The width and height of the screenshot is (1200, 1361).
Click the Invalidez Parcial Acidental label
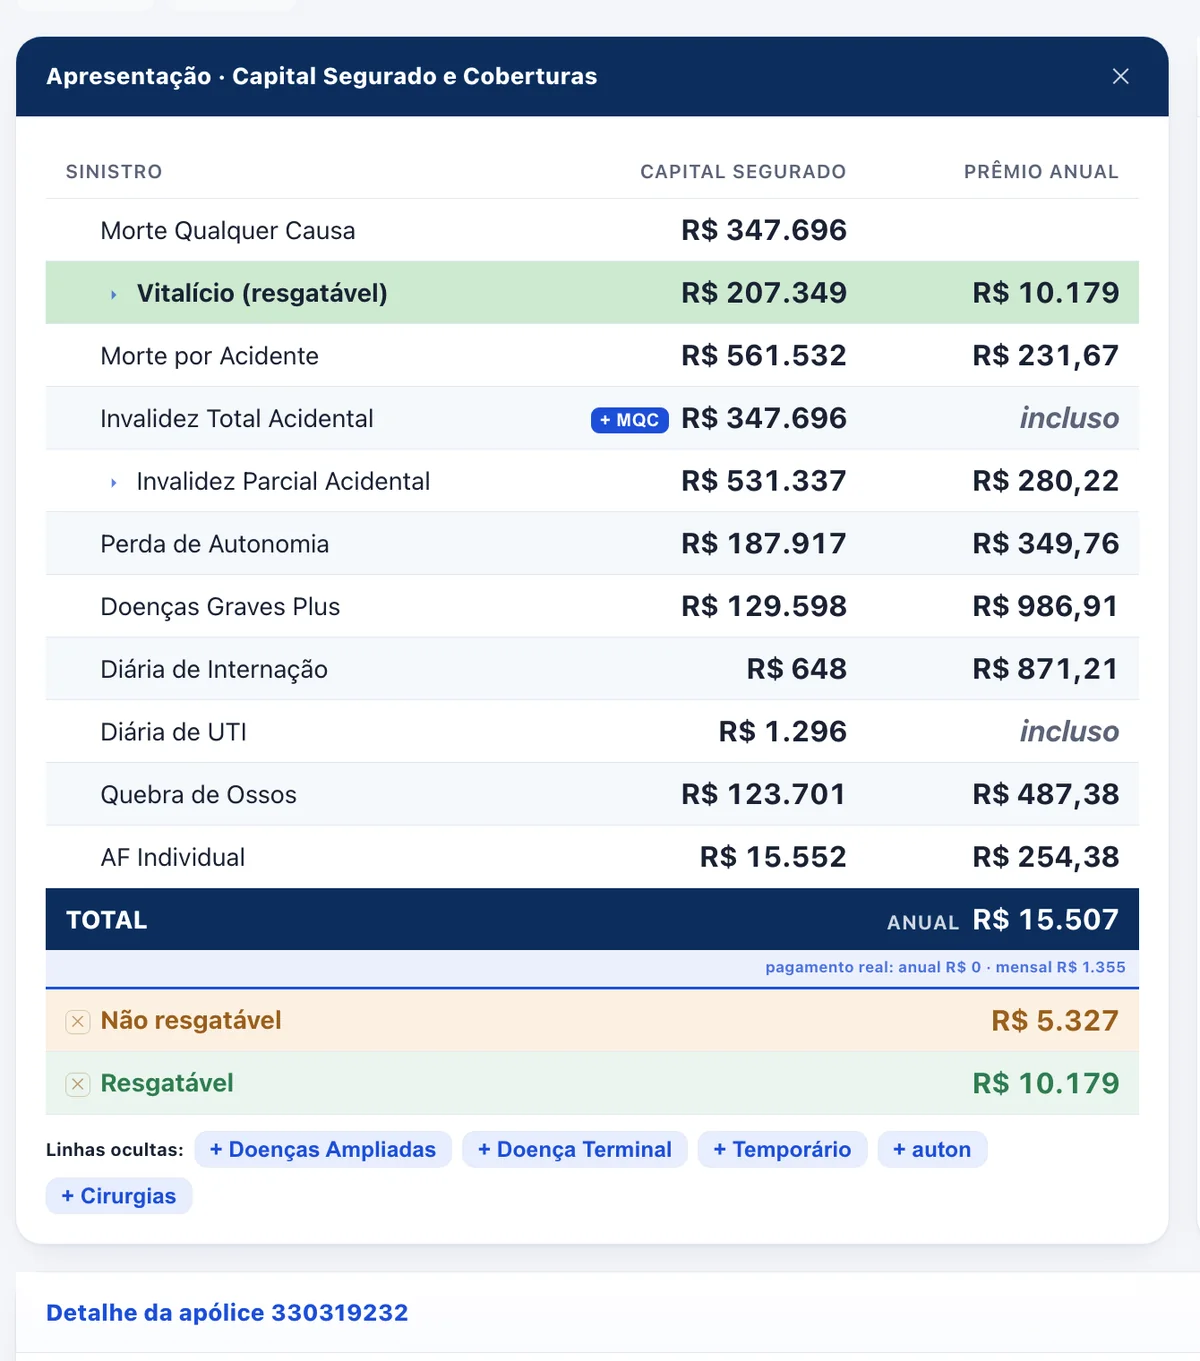283,482
